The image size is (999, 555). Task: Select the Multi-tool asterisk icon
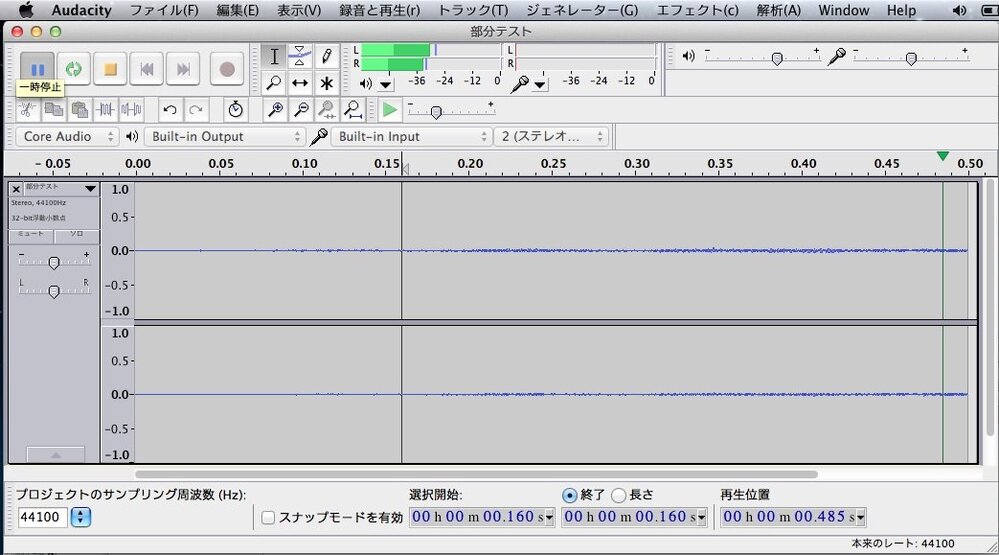coord(326,83)
